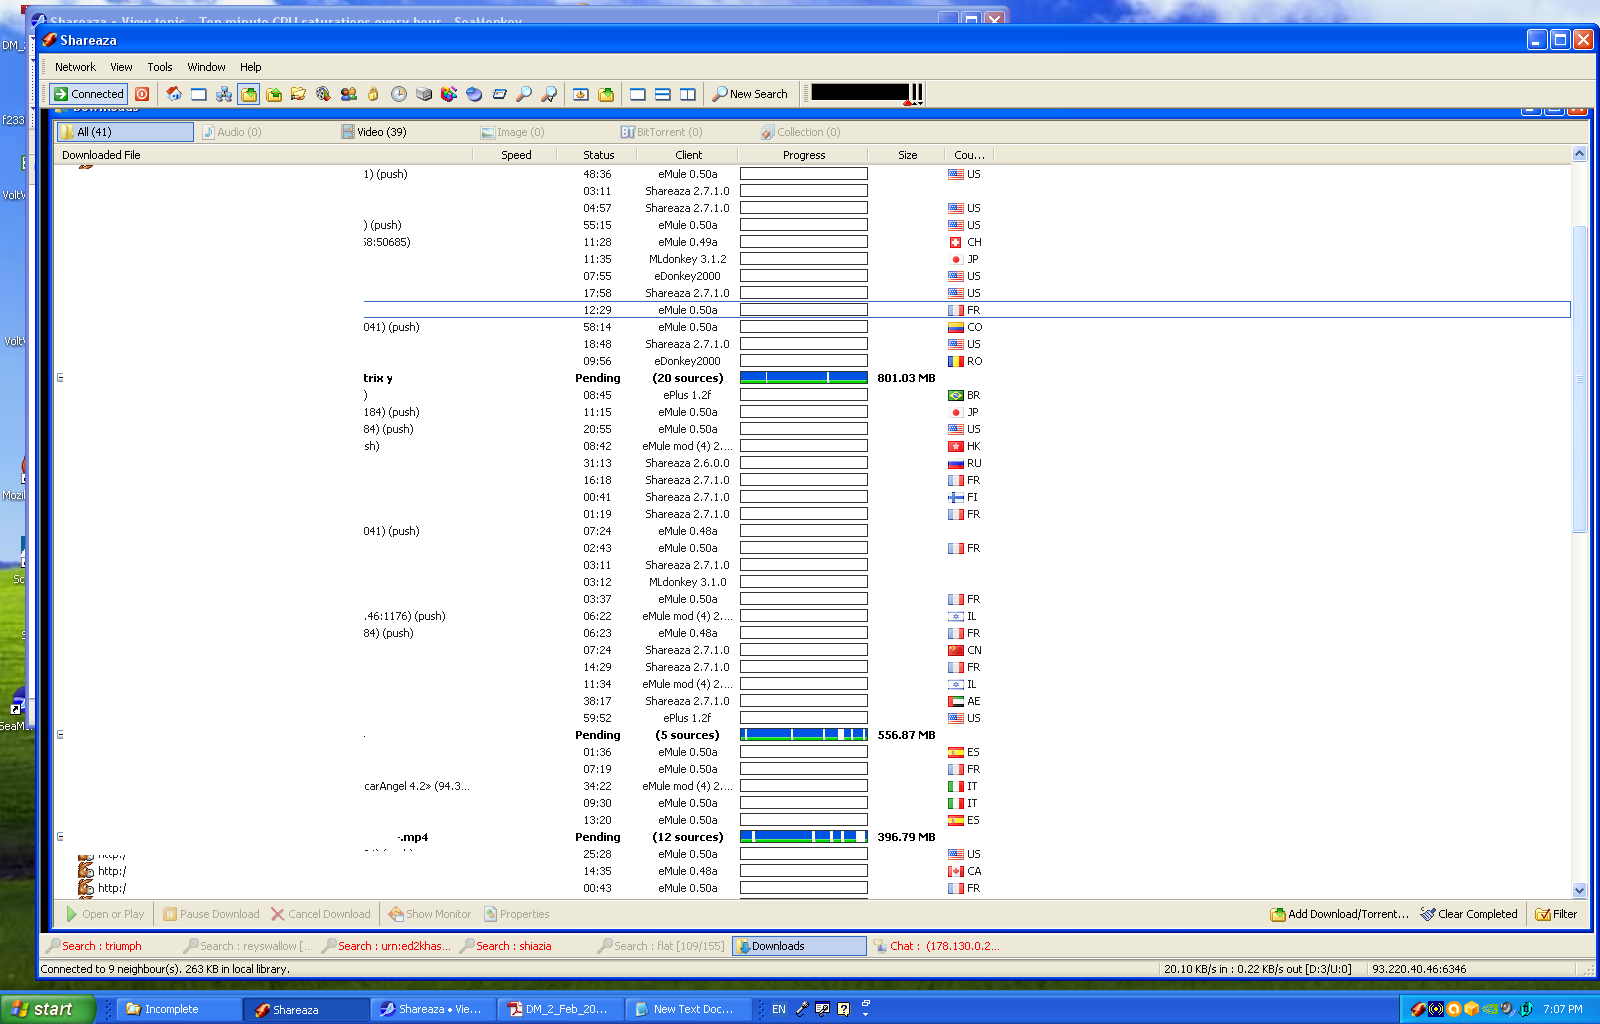The image size is (1600, 1024).
Task: Collapse the 556.87 MB download sources
Action: point(60,735)
